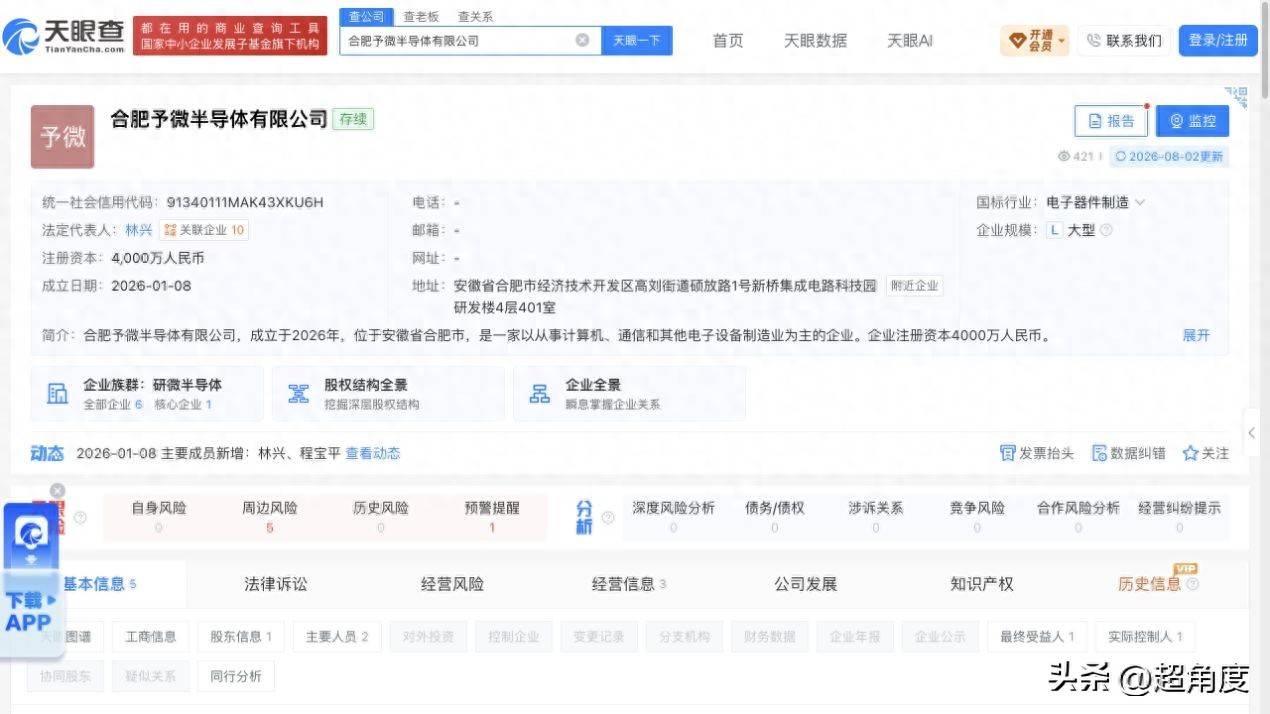Go to 首页 in top navigation
The height and width of the screenshot is (714, 1270).
(x=728, y=40)
